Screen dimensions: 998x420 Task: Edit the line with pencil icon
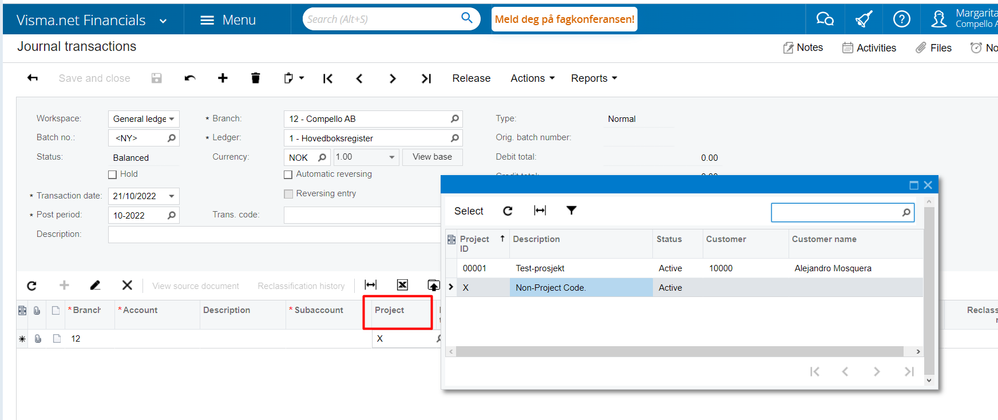point(95,286)
